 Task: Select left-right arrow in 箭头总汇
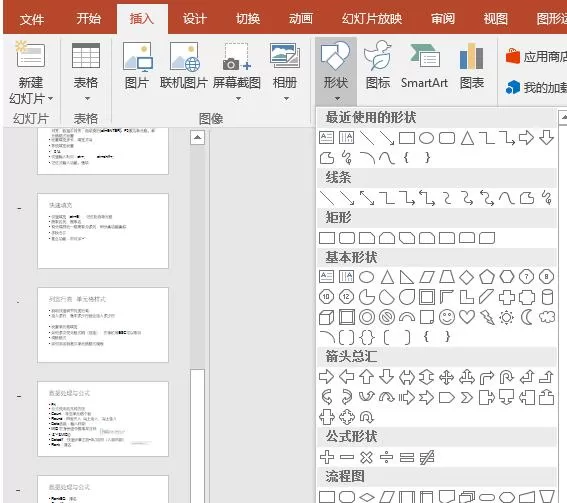point(407,377)
